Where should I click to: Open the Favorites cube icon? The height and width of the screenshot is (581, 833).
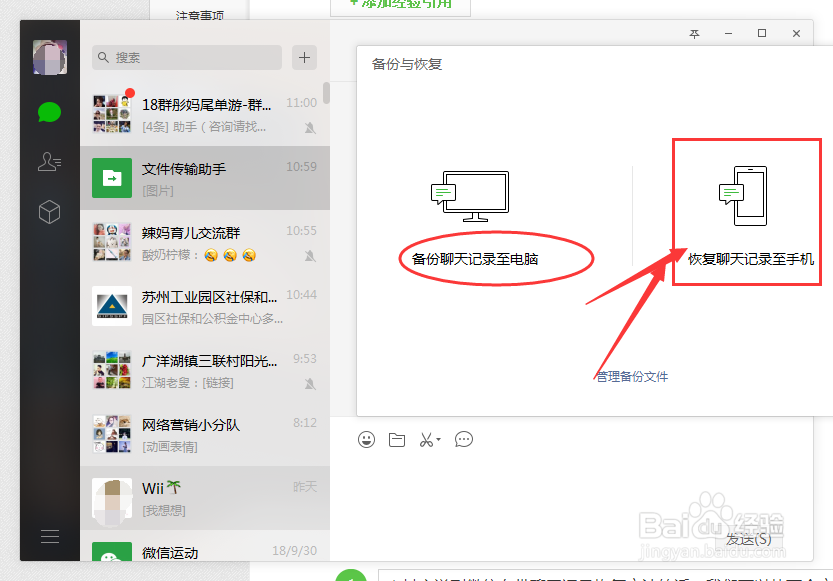49,212
